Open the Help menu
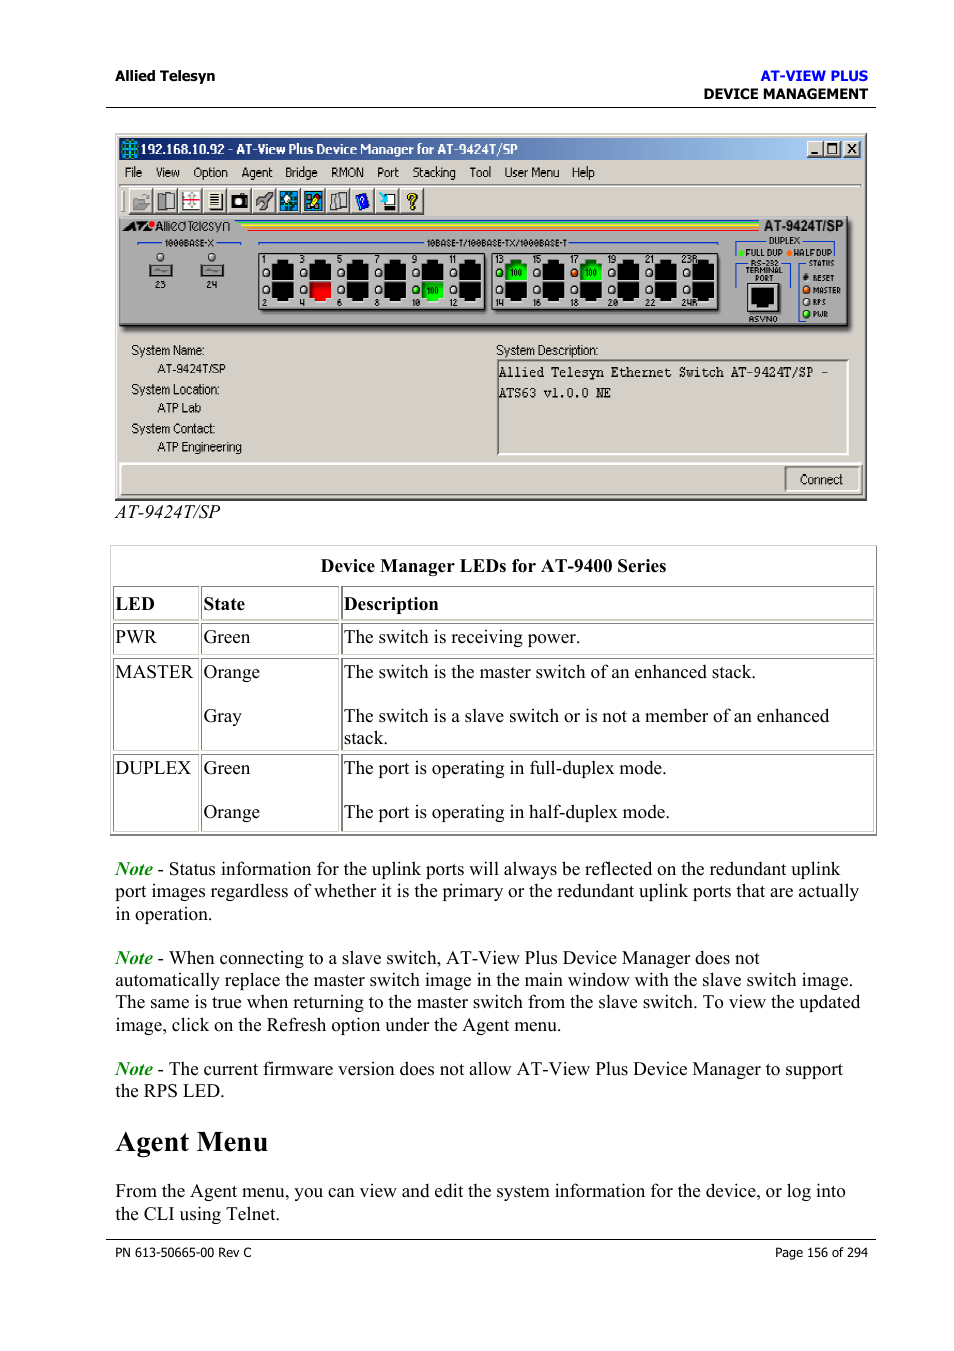This screenshot has height=1351, width=954. pos(583,172)
